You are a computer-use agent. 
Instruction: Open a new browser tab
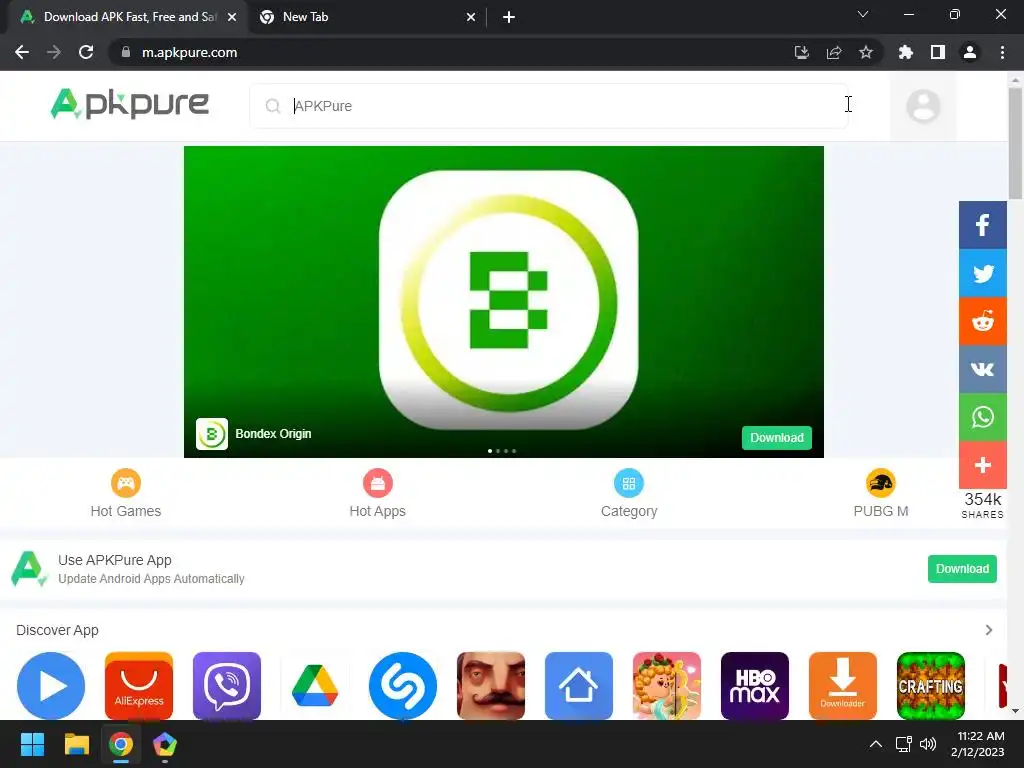[x=509, y=17]
